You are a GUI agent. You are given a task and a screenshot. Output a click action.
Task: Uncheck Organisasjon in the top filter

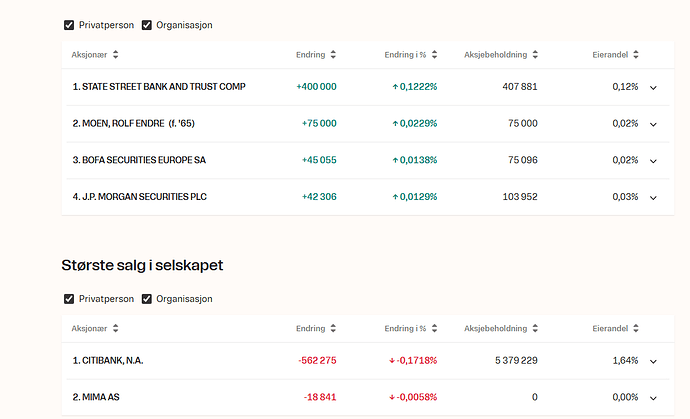147,25
